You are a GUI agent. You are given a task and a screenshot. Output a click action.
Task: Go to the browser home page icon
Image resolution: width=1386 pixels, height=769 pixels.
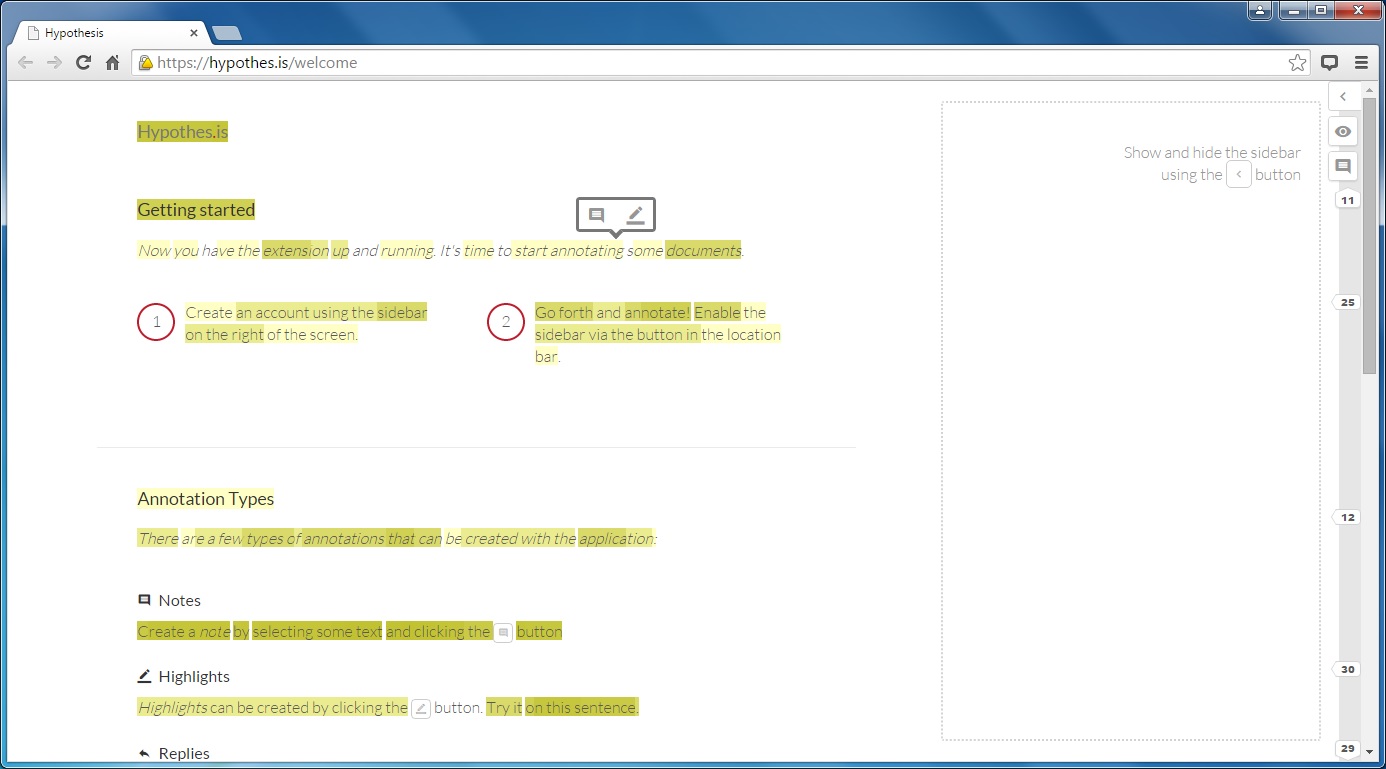click(x=113, y=62)
